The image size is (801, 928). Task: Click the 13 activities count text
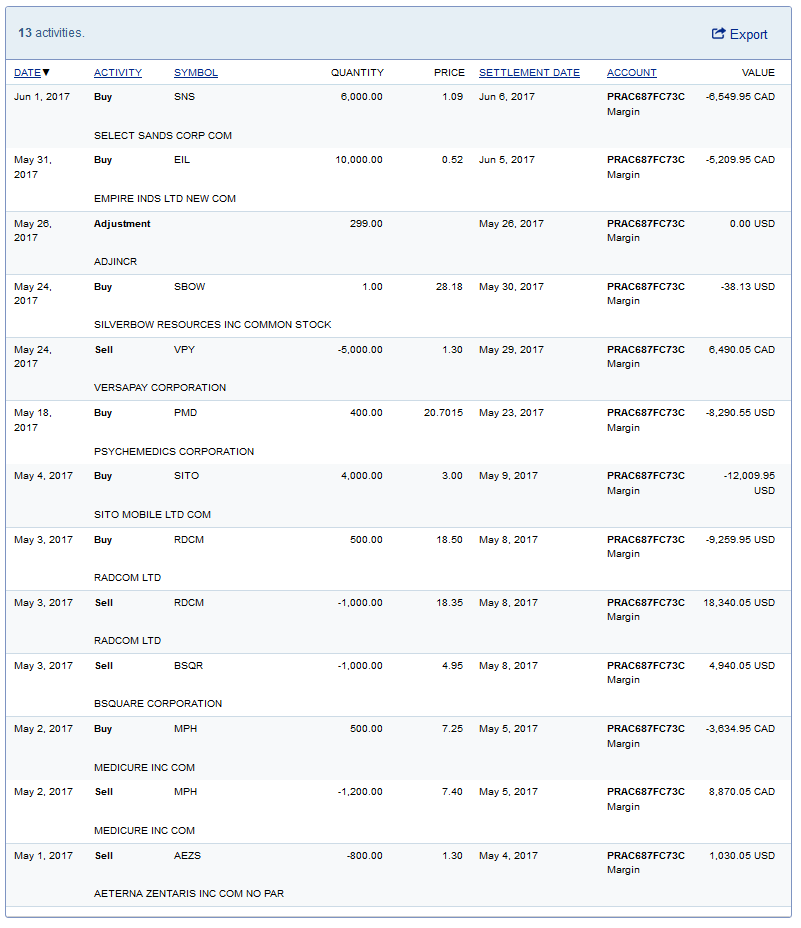tap(51, 33)
